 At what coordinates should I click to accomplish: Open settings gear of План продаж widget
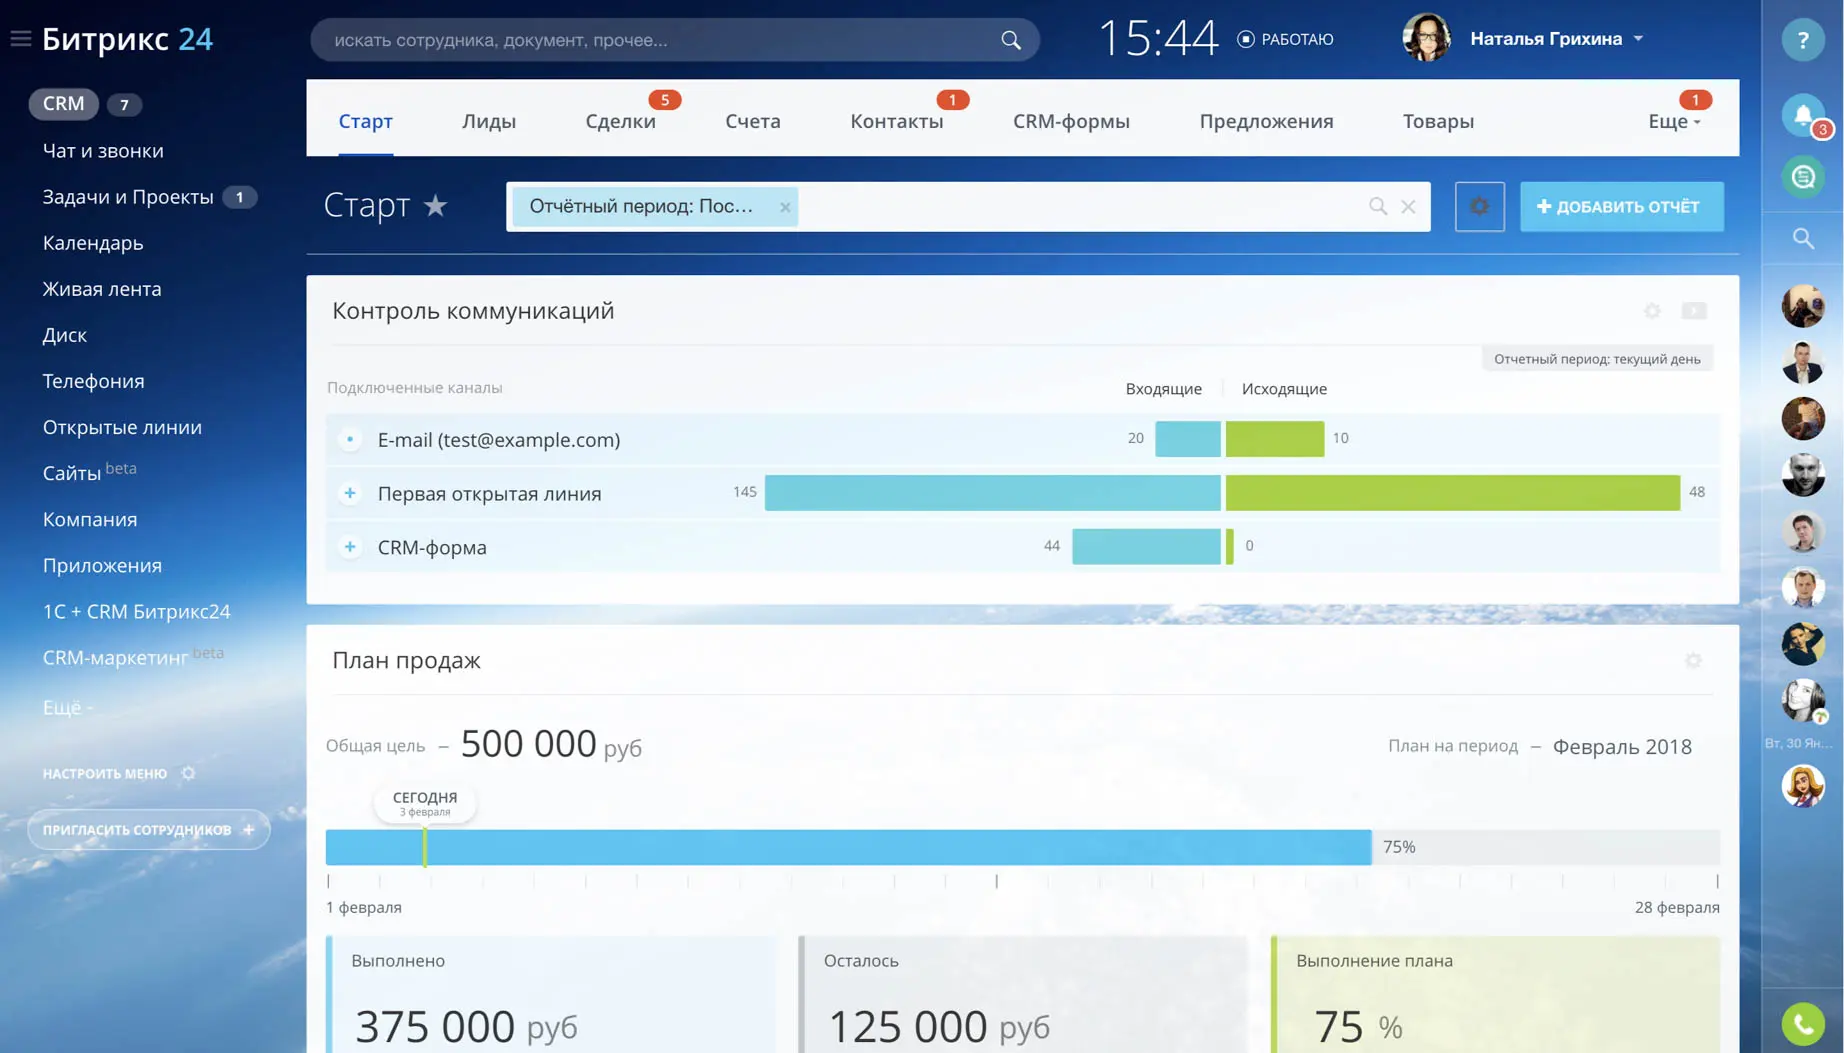[x=1693, y=660]
